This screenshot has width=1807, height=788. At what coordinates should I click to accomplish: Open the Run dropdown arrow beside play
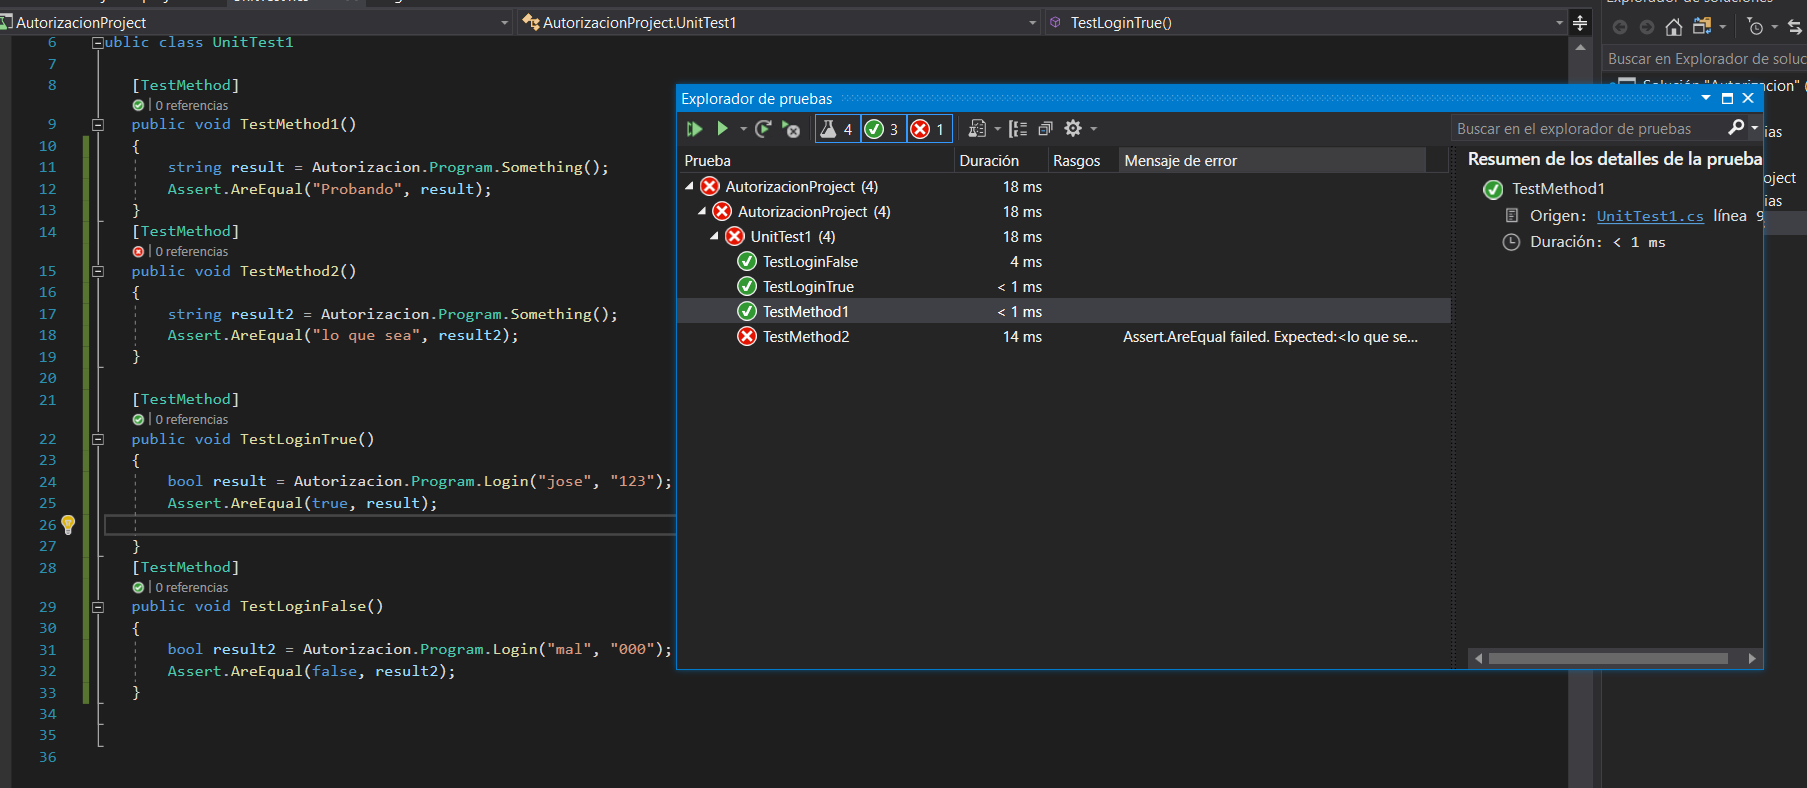[743, 129]
